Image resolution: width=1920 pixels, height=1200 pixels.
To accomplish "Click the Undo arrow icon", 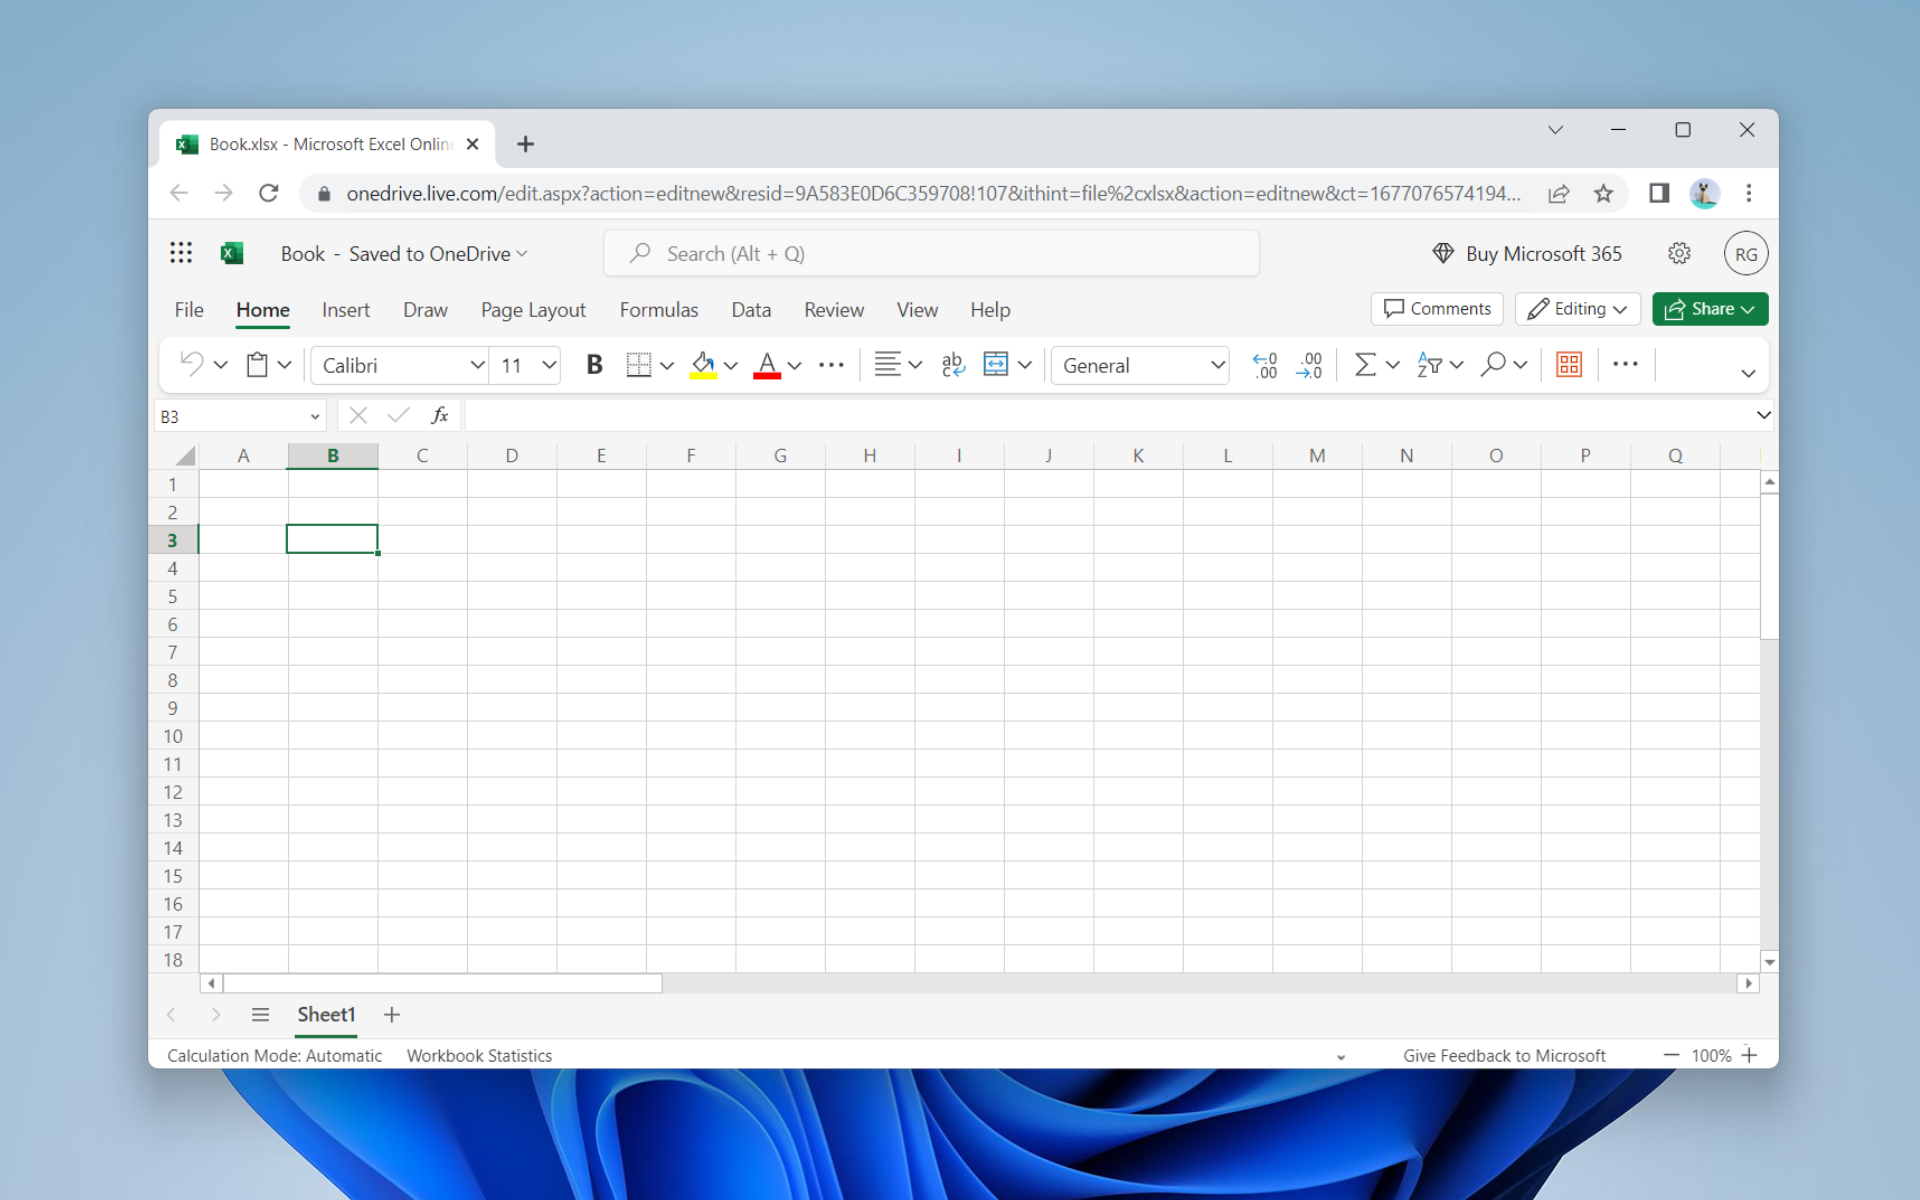I will point(191,364).
